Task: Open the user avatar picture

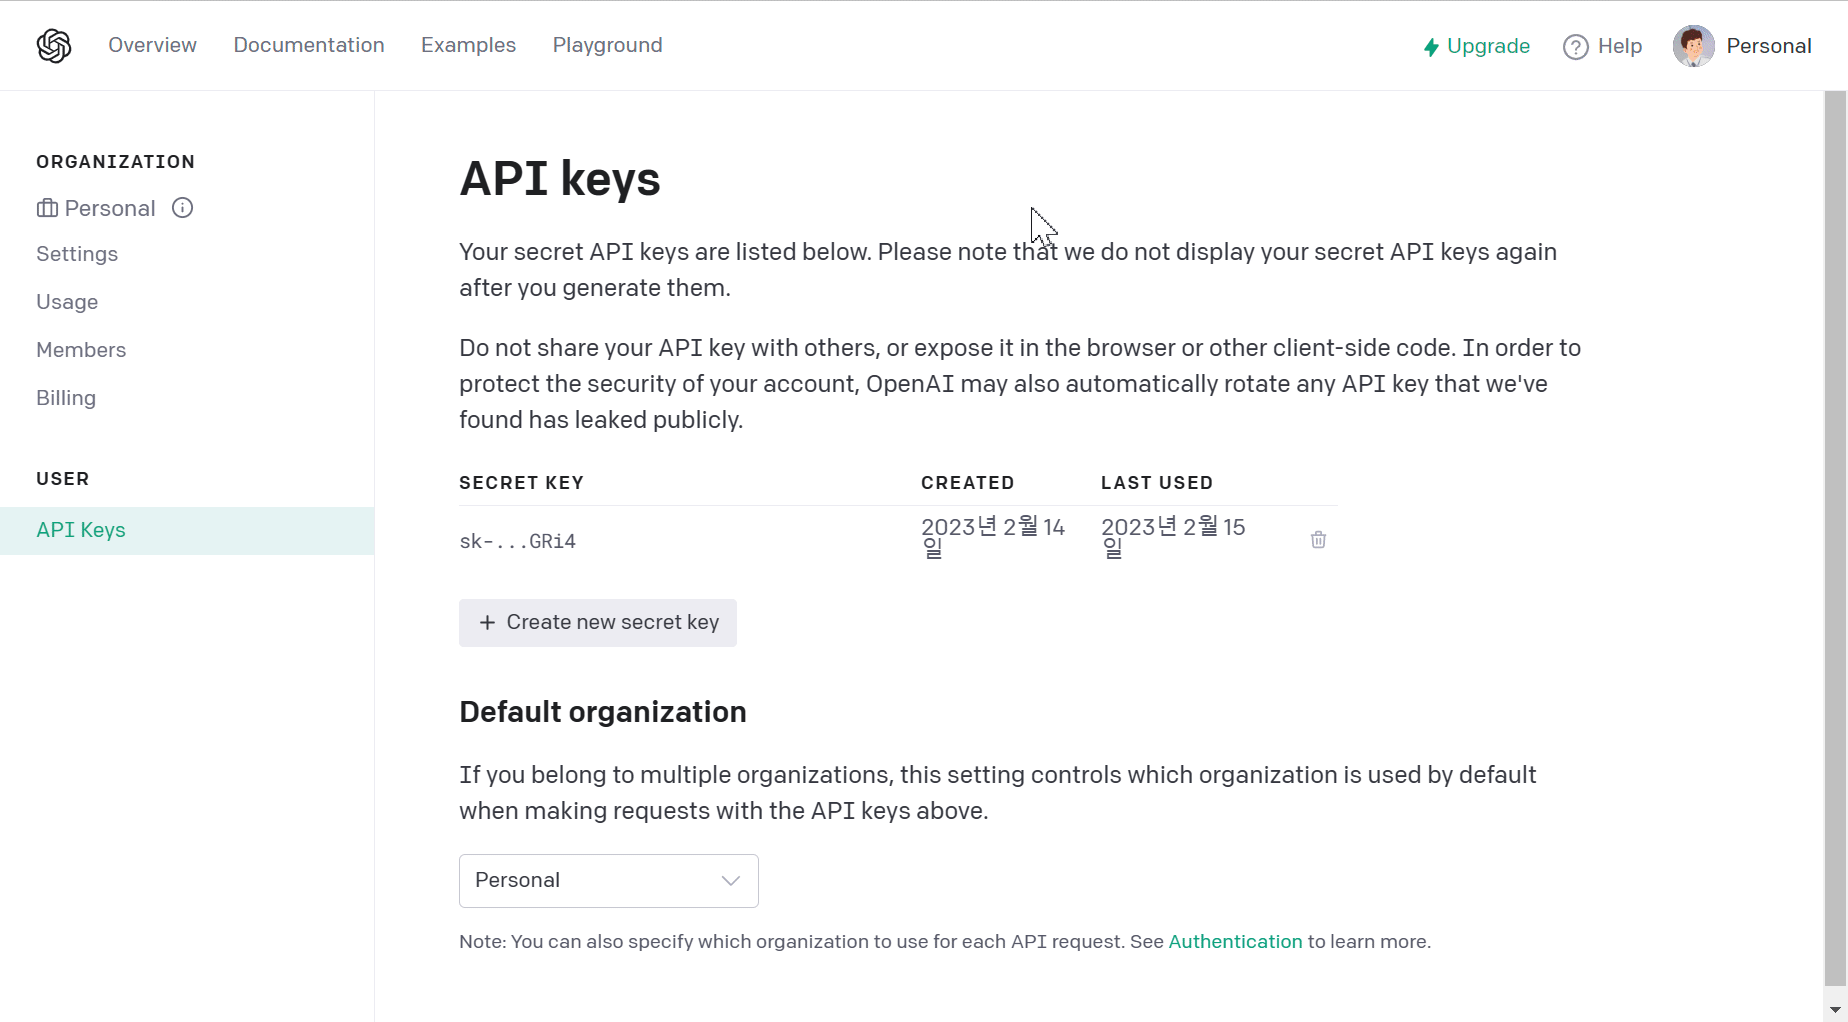Action: (1693, 46)
